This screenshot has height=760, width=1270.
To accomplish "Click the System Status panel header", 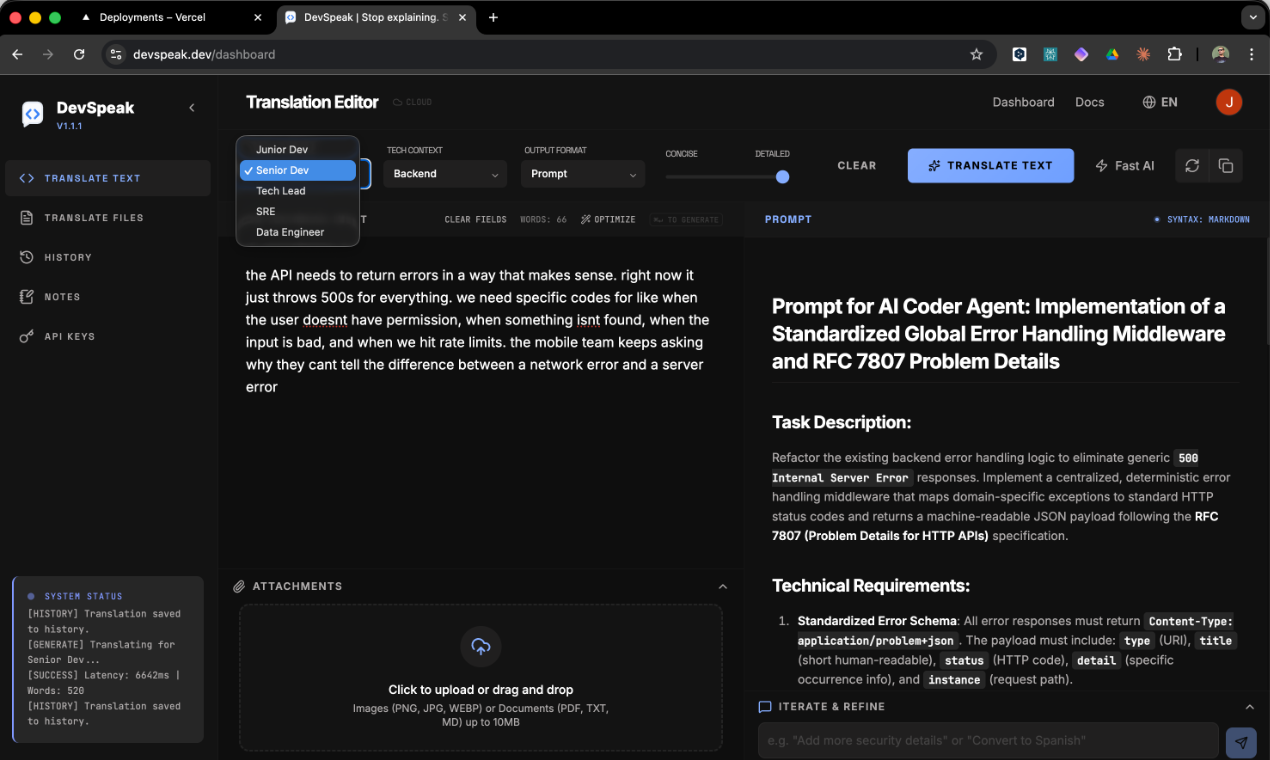I will coord(84,596).
